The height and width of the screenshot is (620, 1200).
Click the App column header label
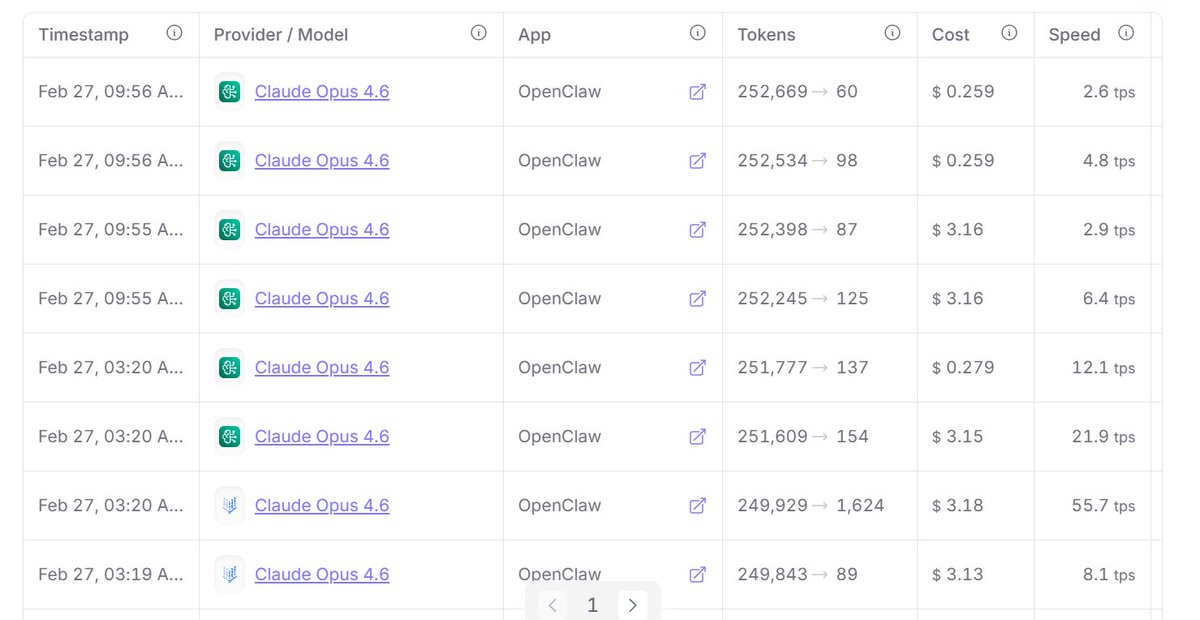(535, 35)
